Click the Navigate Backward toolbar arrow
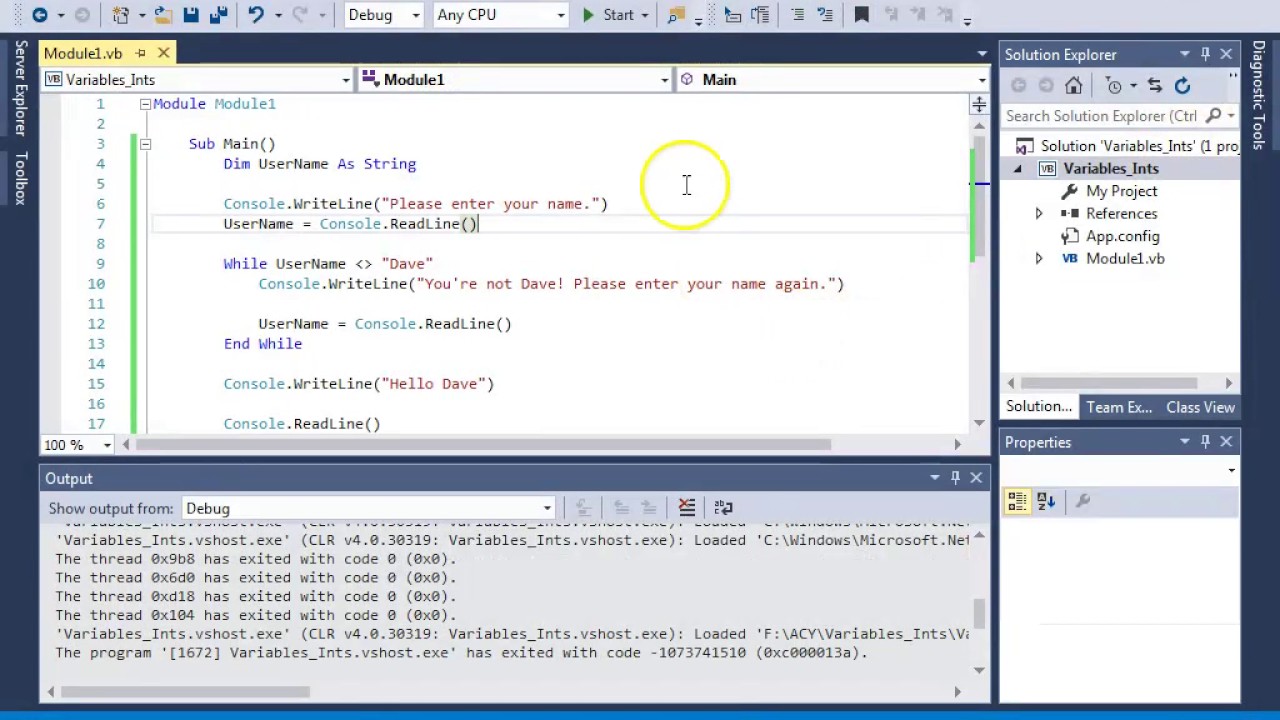 click(x=39, y=15)
